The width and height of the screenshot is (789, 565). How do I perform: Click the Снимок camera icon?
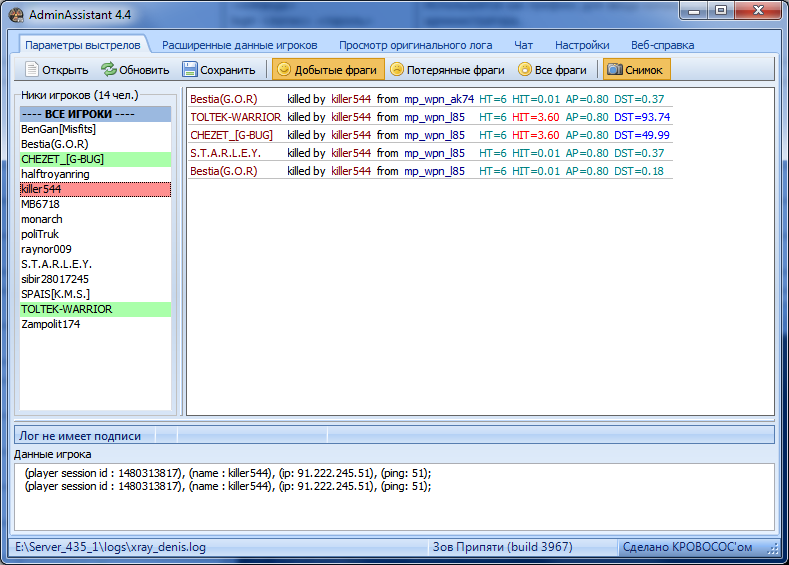point(614,69)
